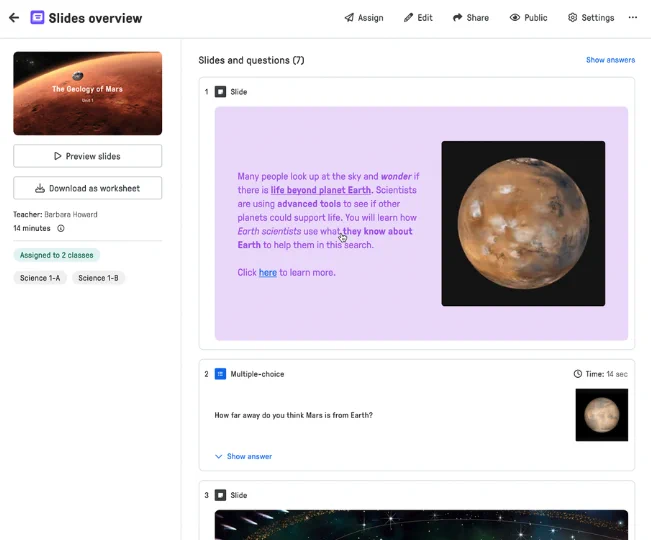Click the slide type icon on item 3
This screenshot has height=540, width=651.
click(x=220, y=495)
